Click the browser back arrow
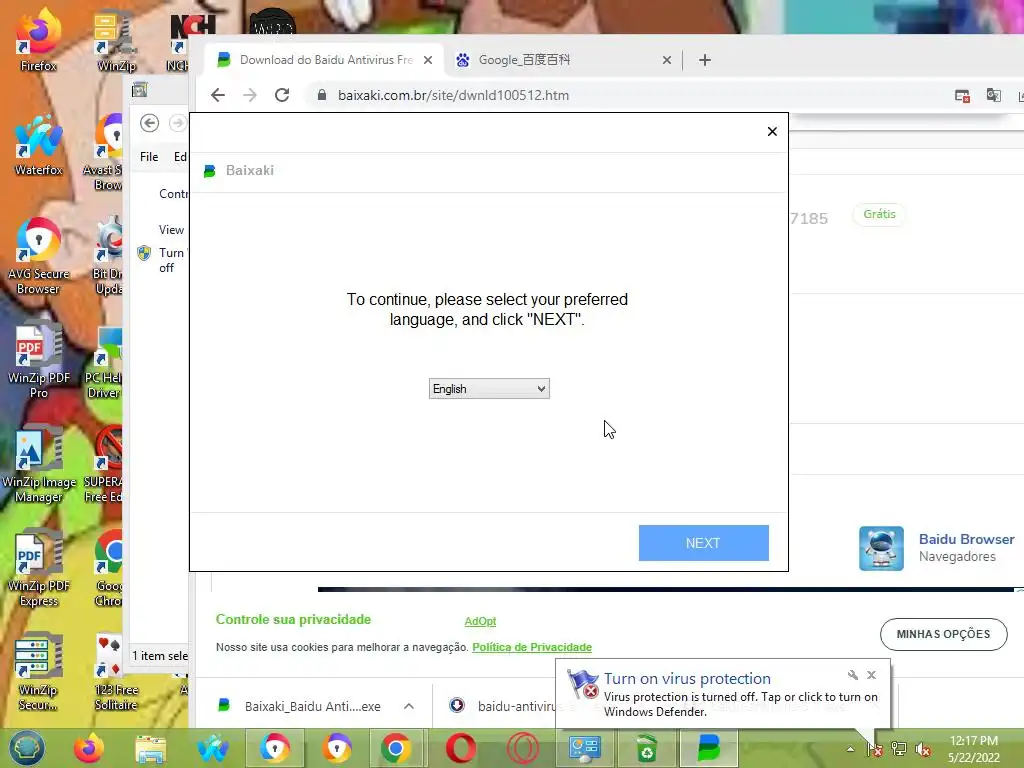This screenshot has width=1024, height=768. [x=217, y=95]
